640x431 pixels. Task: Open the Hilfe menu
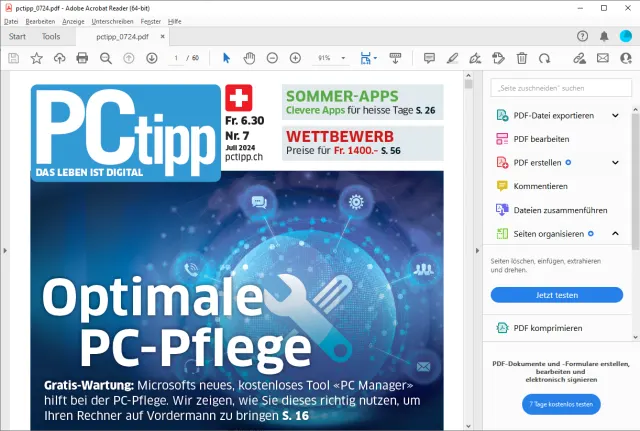tap(174, 22)
